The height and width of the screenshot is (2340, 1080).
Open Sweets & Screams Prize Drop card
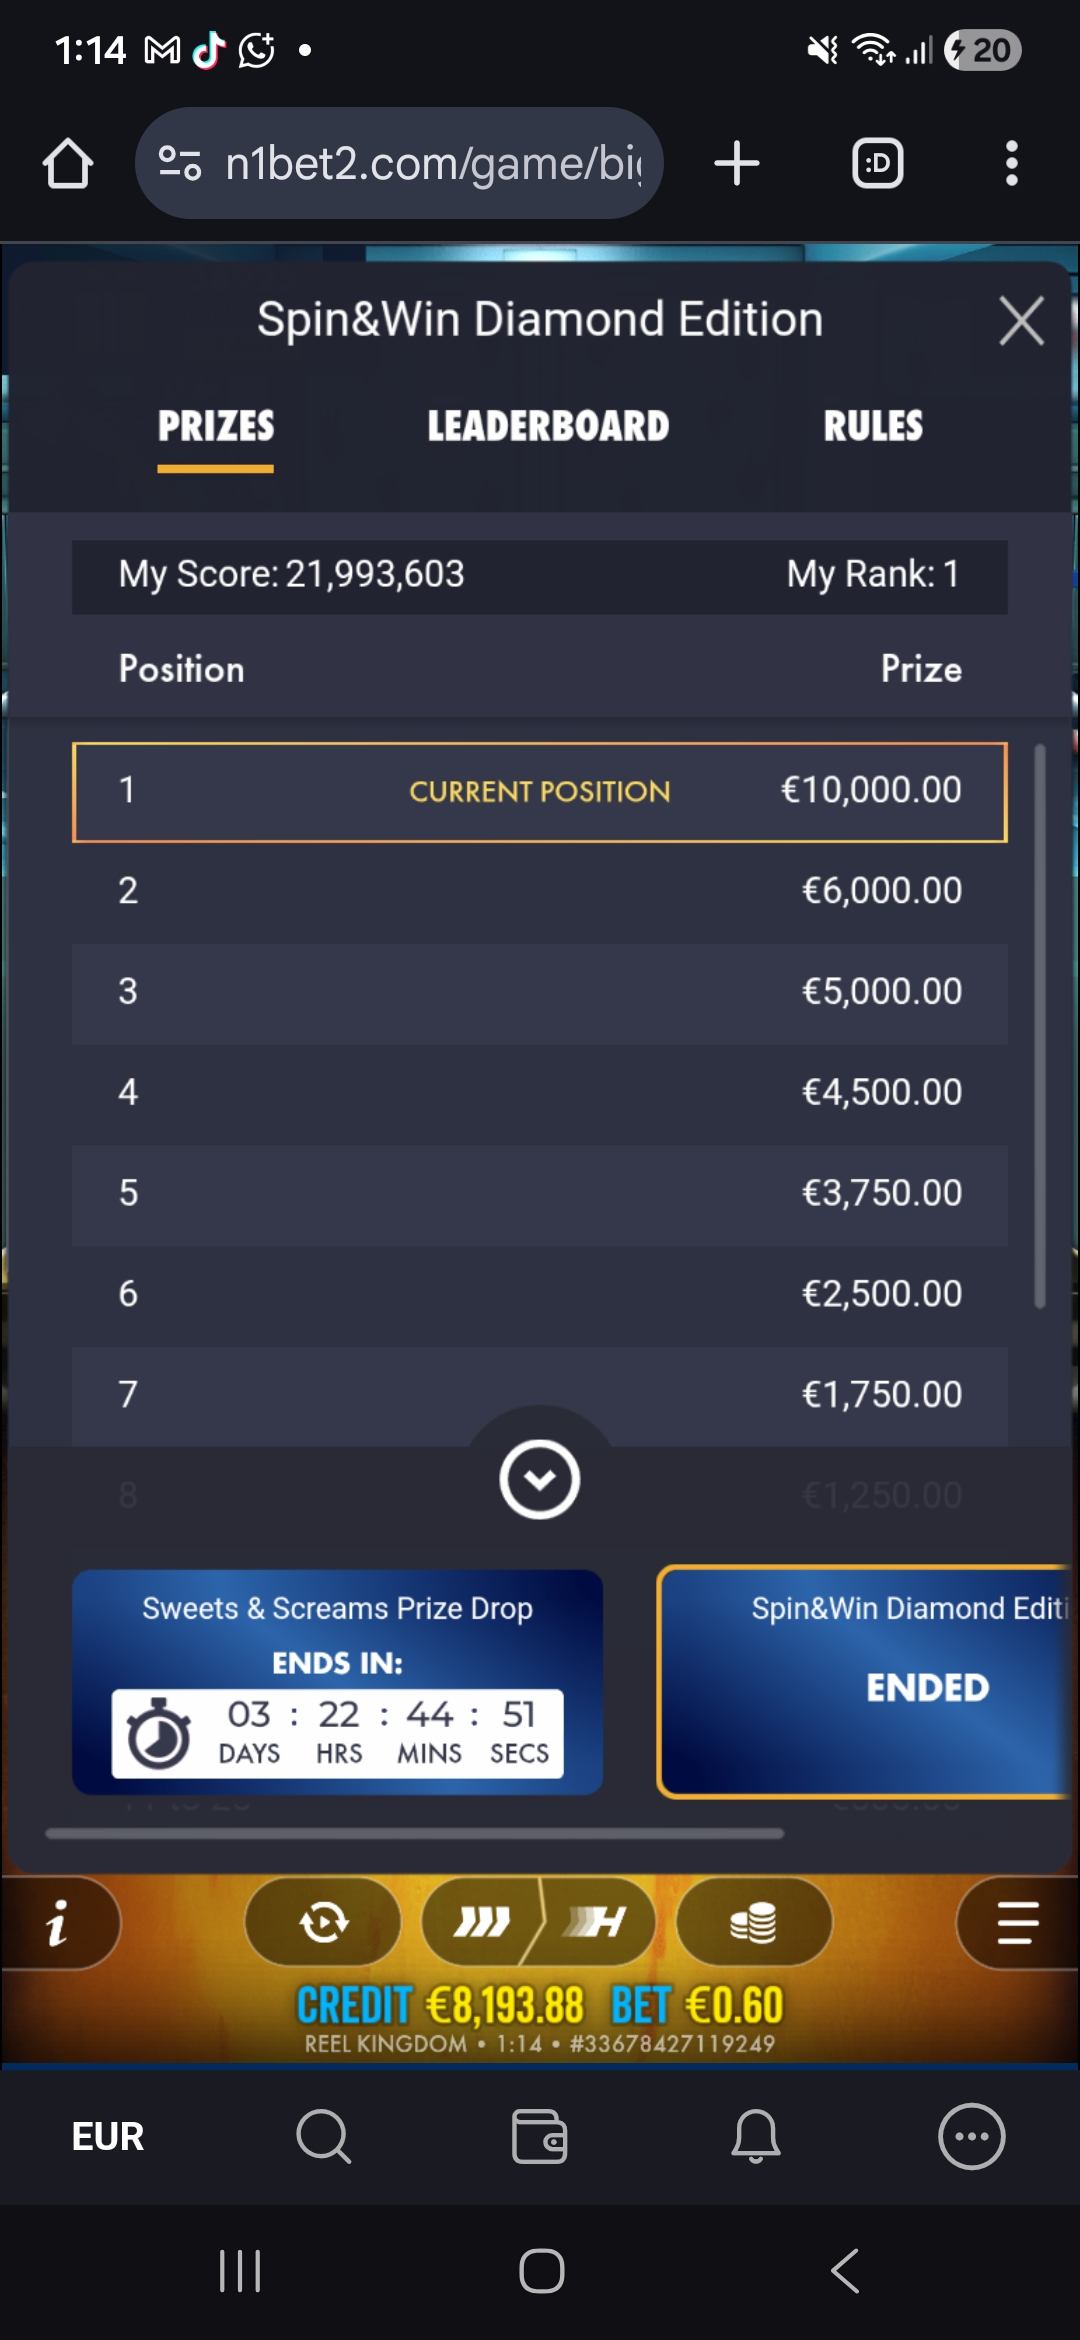337,1682
